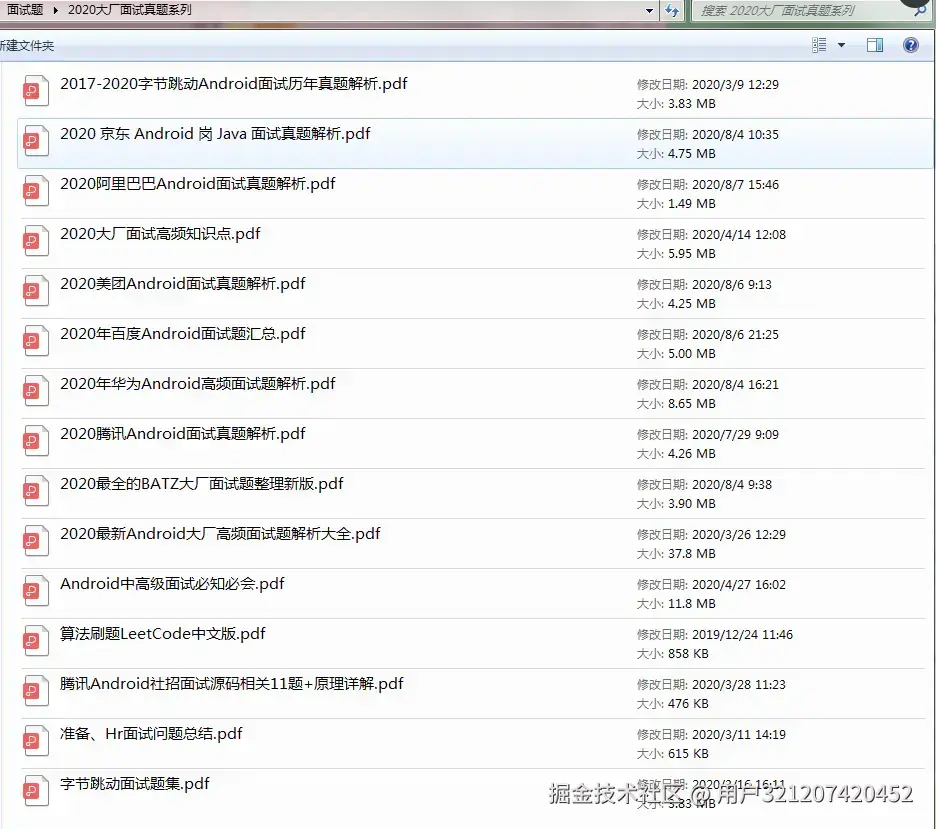The image size is (936, 829).
Task: Click PDF icon of 字节跳动面试题集.pdf
Action: pyautogui.click(x=35, y=793)
